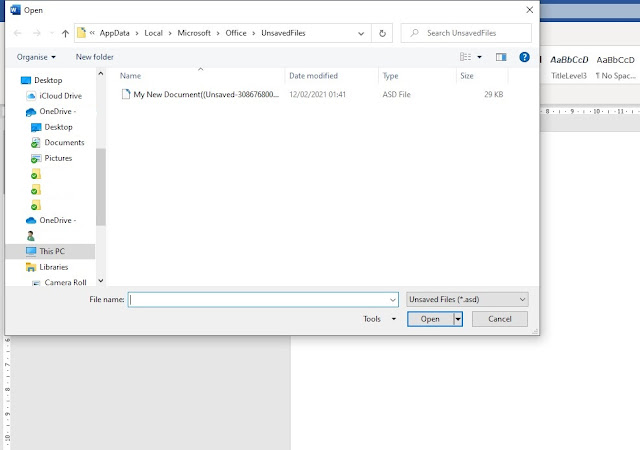The height and width of the screenshot is (450, 640).
Task: Click Office in the address path
Action: click(236, 33)
